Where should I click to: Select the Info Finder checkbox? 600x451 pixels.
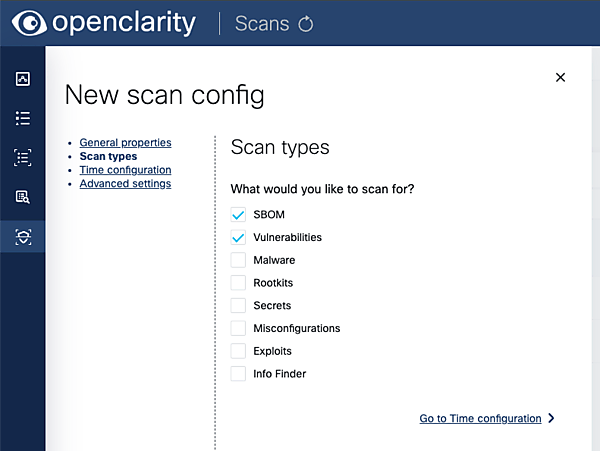click(x=238, y=374)
